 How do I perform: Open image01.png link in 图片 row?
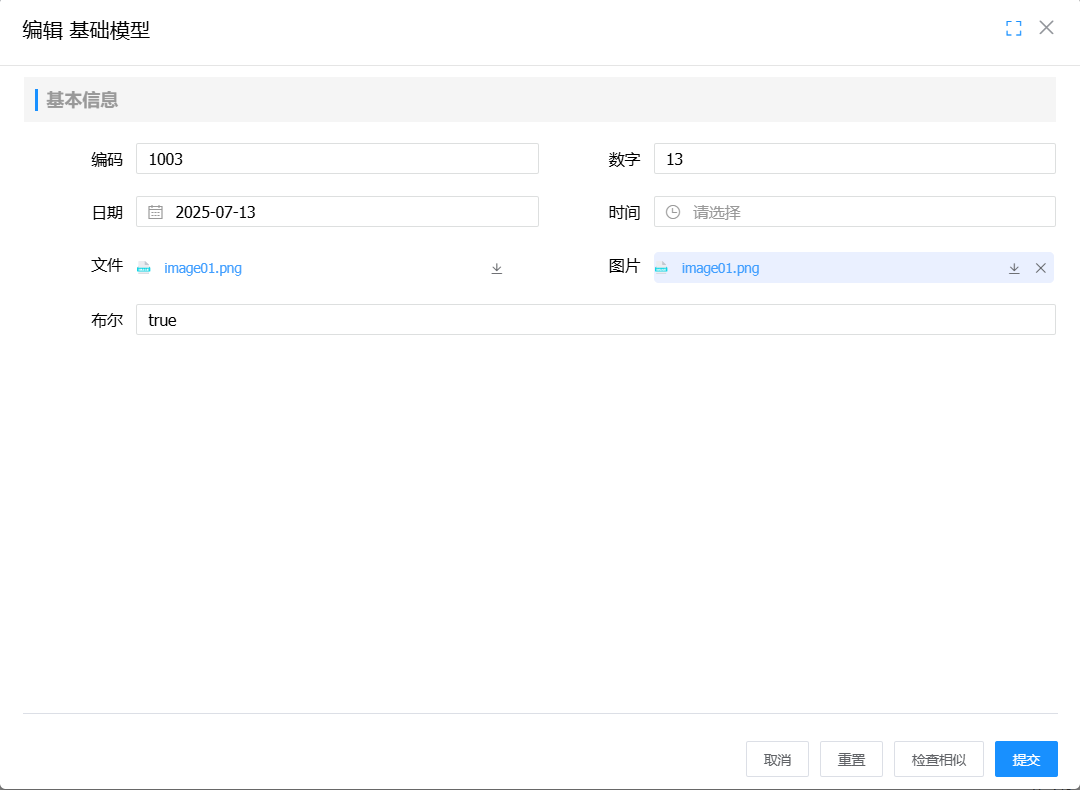(720, 268)
